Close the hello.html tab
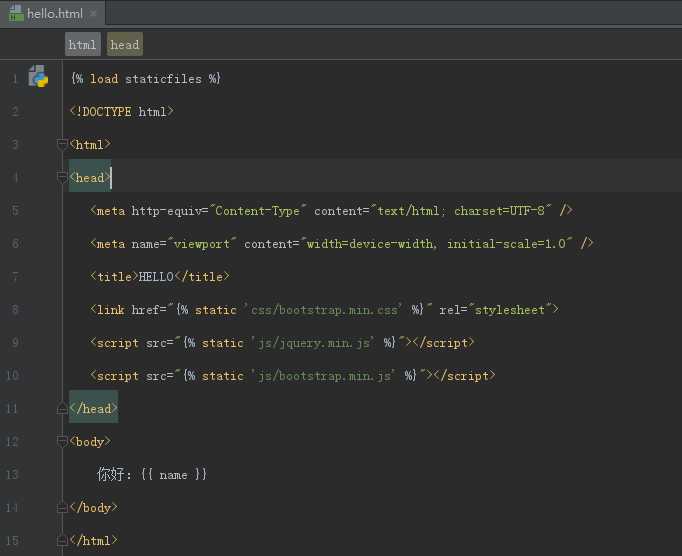 click(93, 13)
